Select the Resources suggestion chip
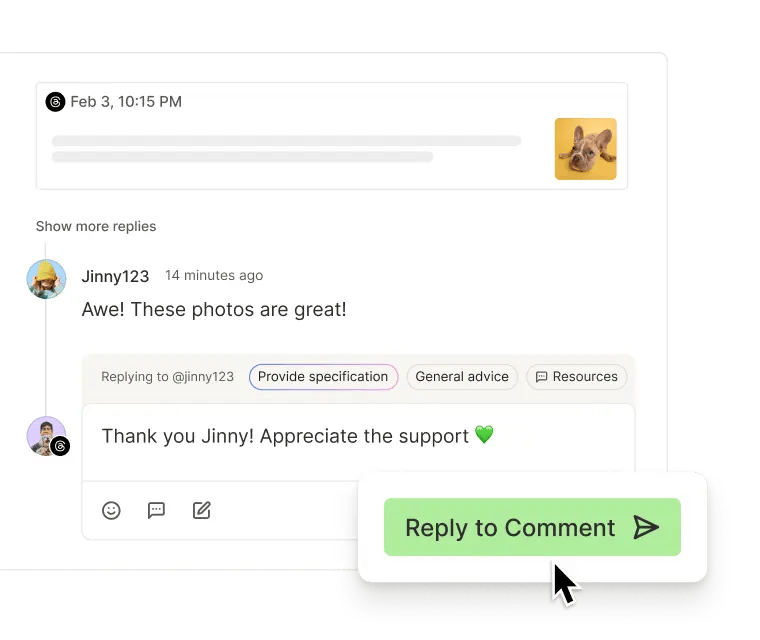Image resolution: width=760 pixels, height=640 pixels. click(576, 377)
